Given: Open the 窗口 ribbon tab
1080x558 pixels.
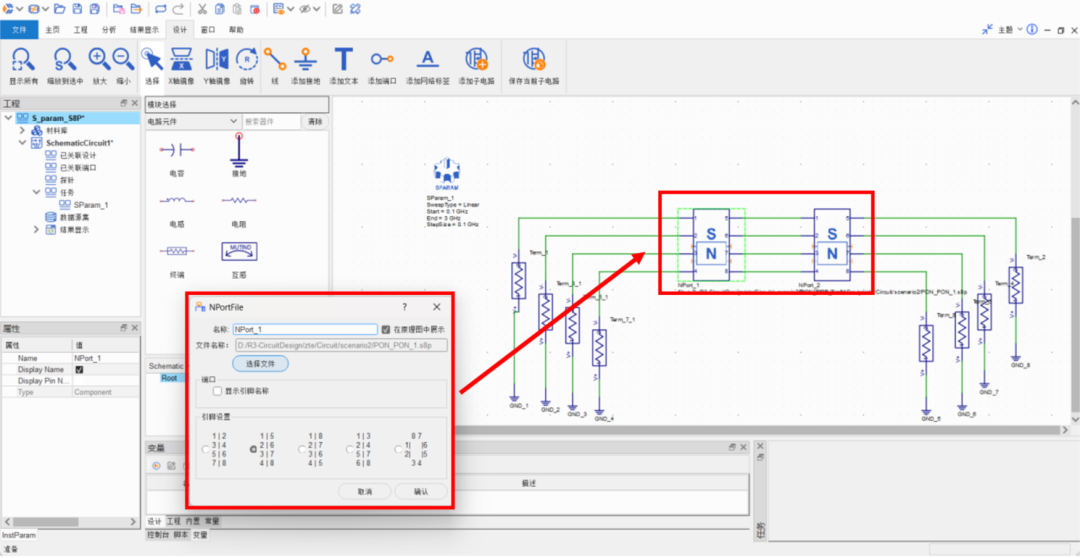Looking at the screenshot, I should pyautogui.click(x=207, y=30).
